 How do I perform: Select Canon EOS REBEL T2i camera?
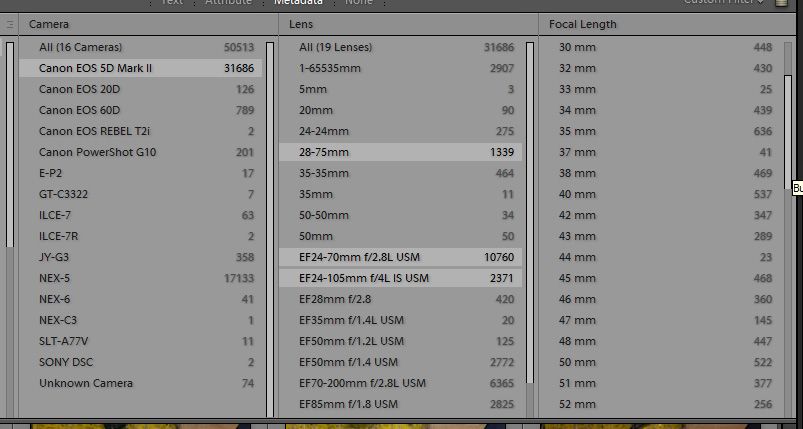(x=140, y=131)
